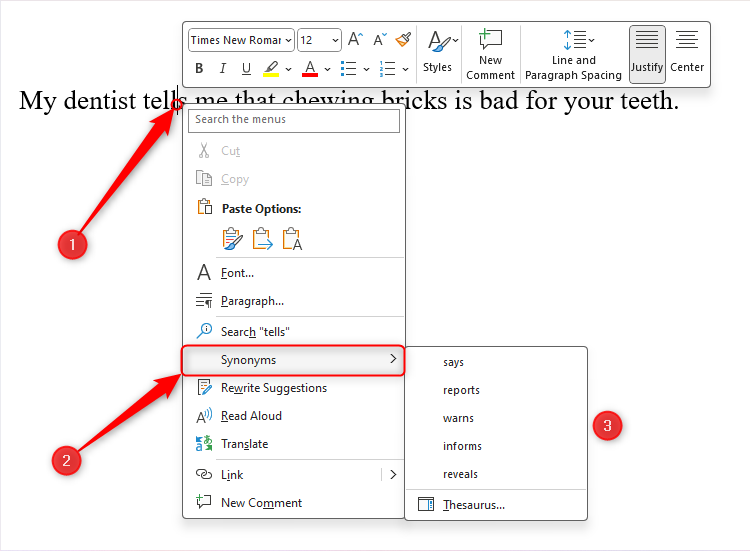Apply yellow text highlight color
Image resolution: width=750 pixels, height=551 pixels.
pyautogui.click(x=271, y=68)
